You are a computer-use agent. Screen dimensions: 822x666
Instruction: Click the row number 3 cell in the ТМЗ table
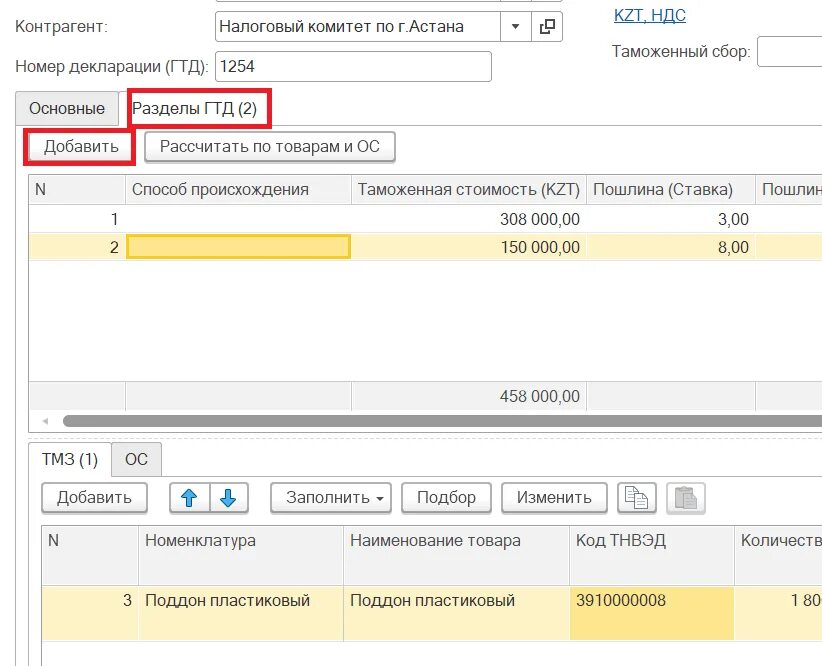pos(90,614)
